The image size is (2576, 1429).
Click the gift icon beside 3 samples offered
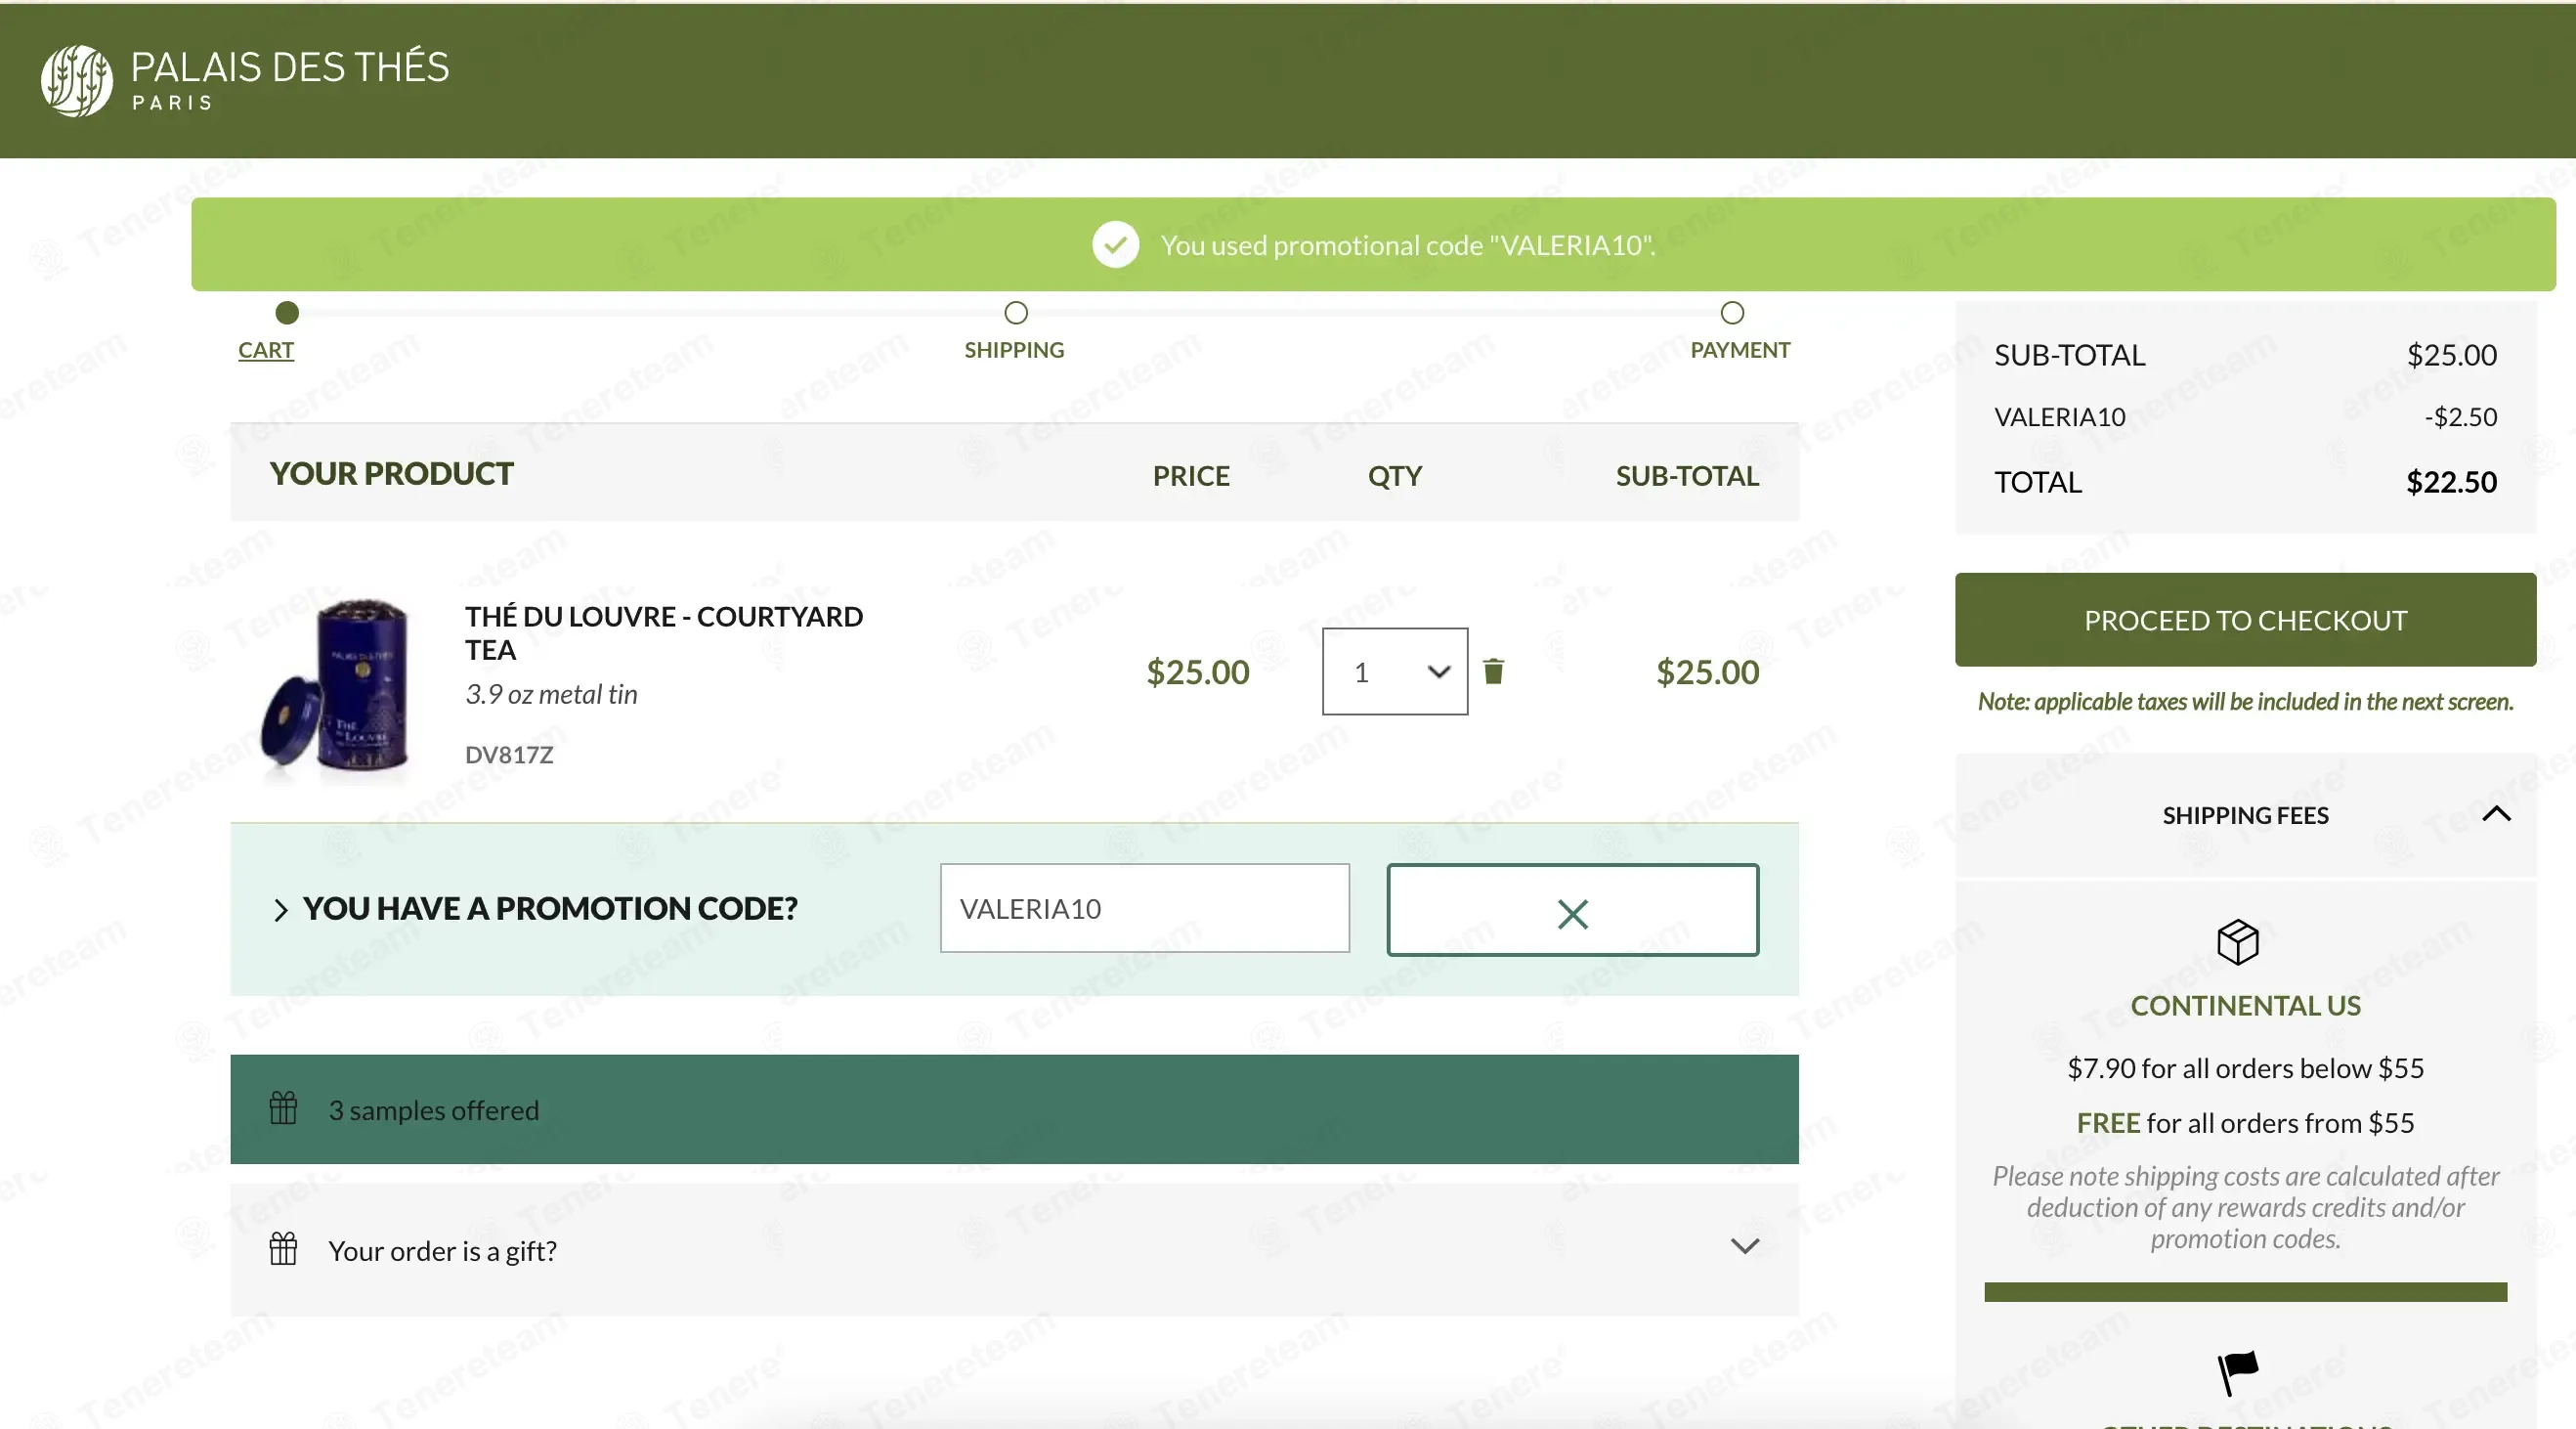[x=283, y=1108]
